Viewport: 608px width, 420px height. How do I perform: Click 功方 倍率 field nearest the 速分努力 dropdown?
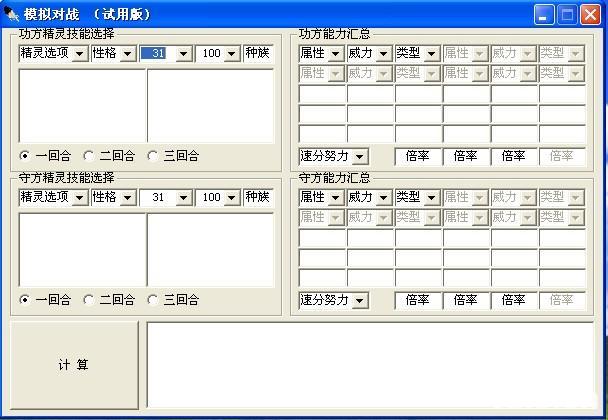point(418,156)
